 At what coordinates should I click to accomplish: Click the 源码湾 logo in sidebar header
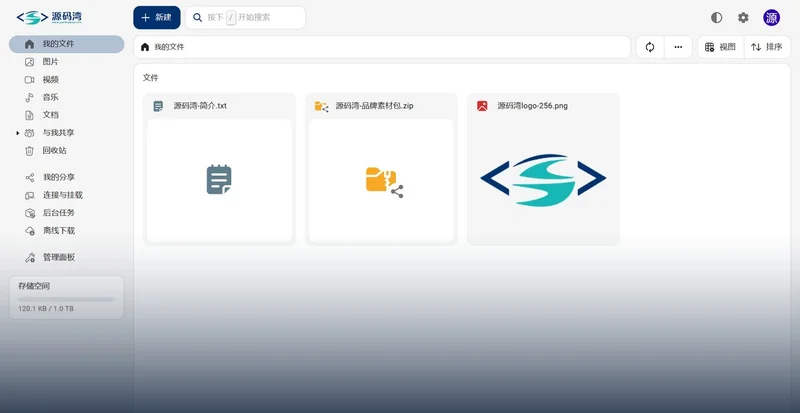point(49,17)
